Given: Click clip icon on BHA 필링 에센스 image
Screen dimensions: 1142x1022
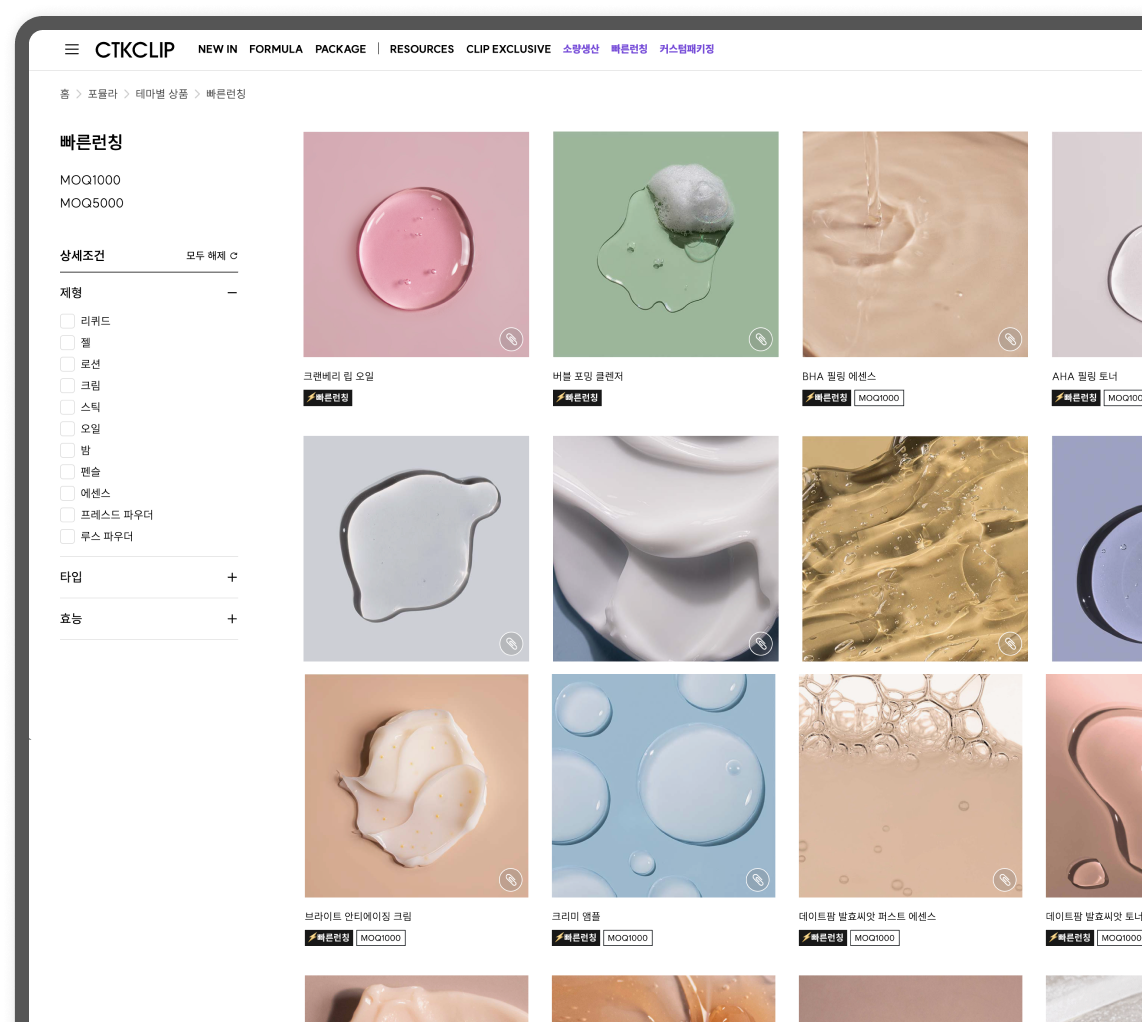Looking at the screenshot, I should point(1010,339).
